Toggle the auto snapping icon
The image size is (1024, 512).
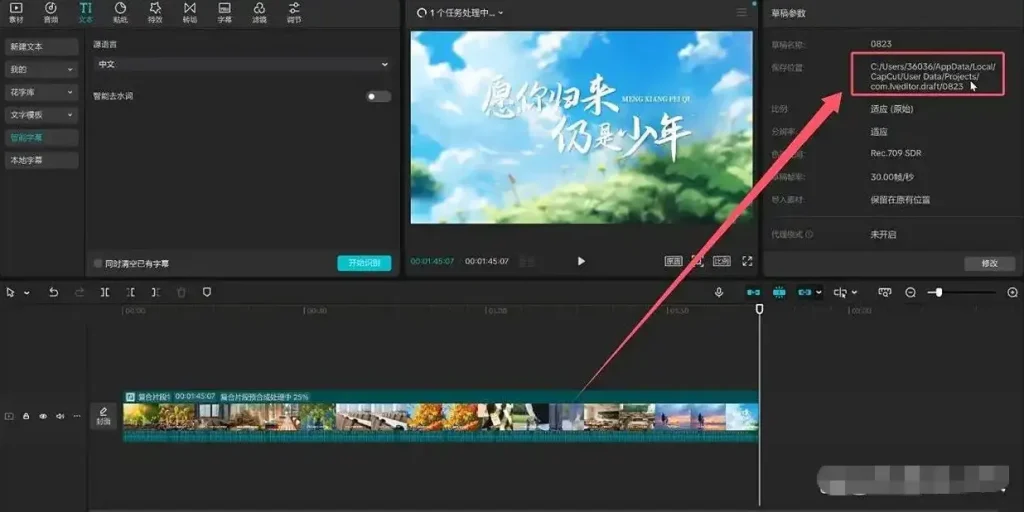779,293
